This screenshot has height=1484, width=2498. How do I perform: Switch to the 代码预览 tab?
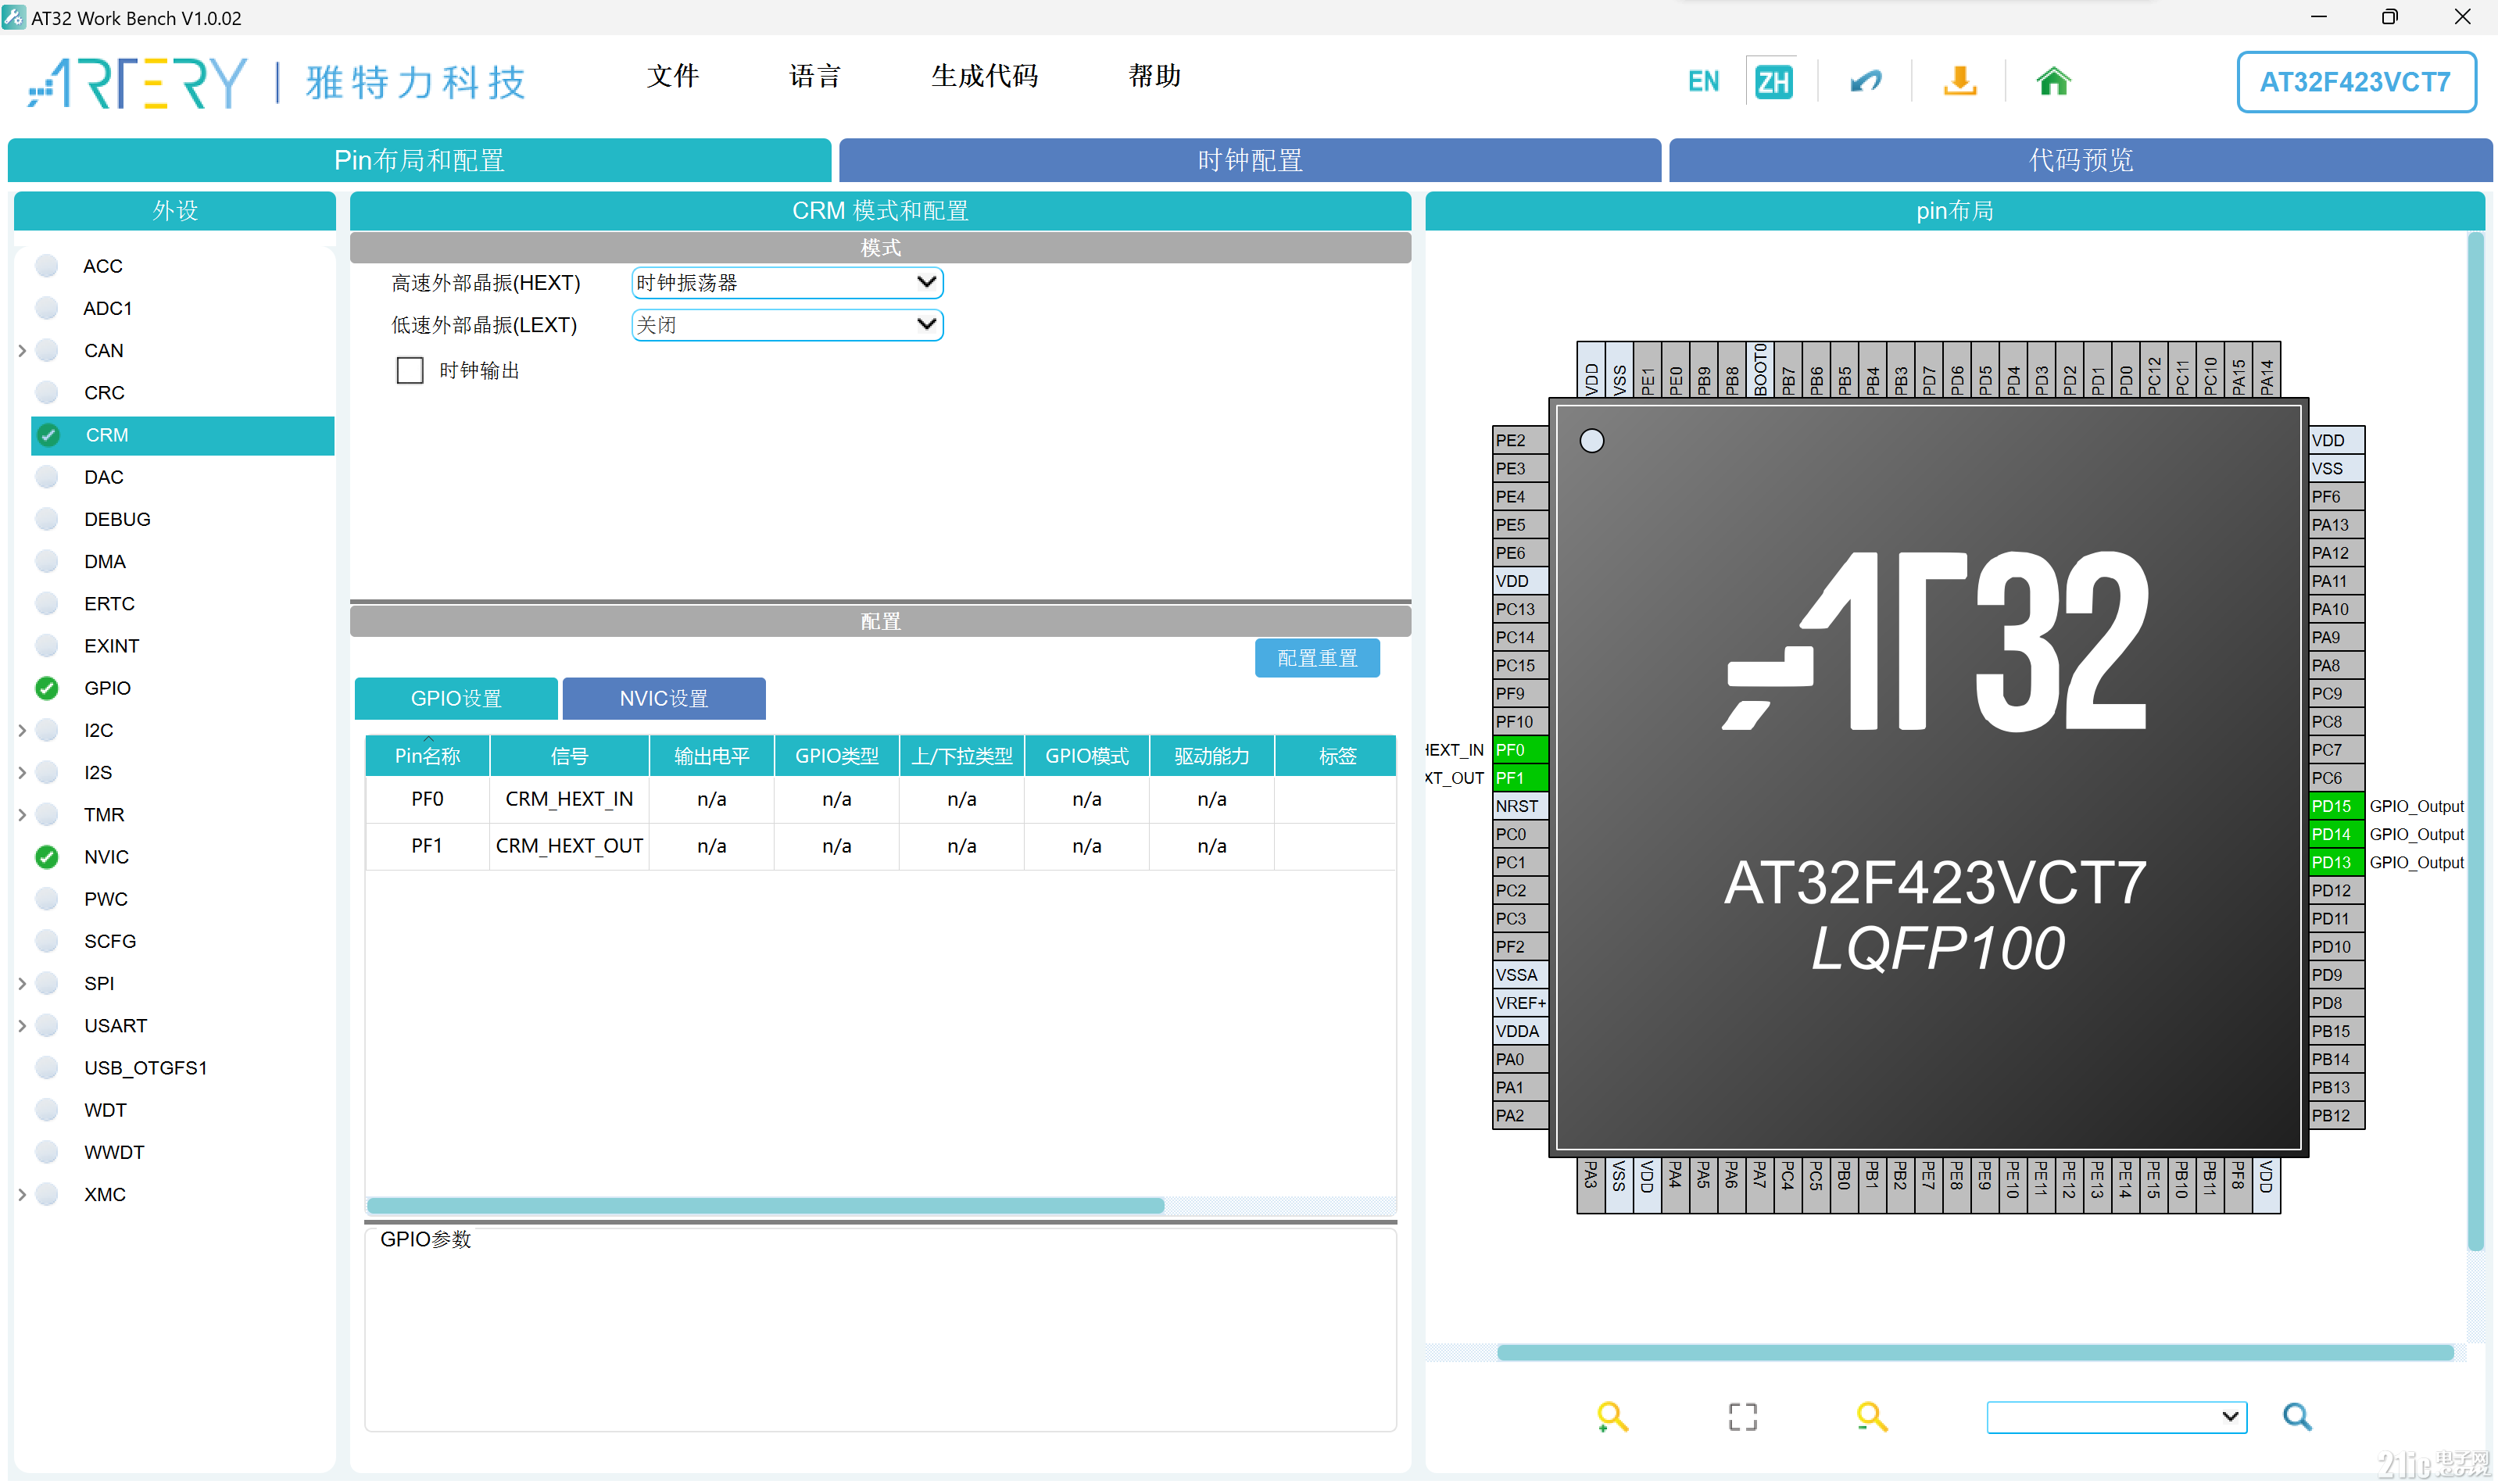2080,160
